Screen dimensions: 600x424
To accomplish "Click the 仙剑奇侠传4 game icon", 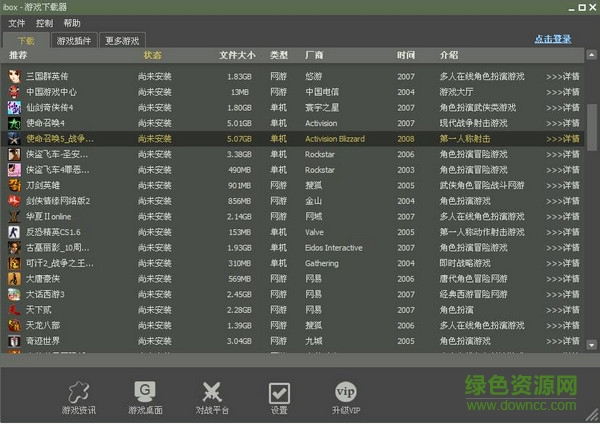I will tap(14, 108).
